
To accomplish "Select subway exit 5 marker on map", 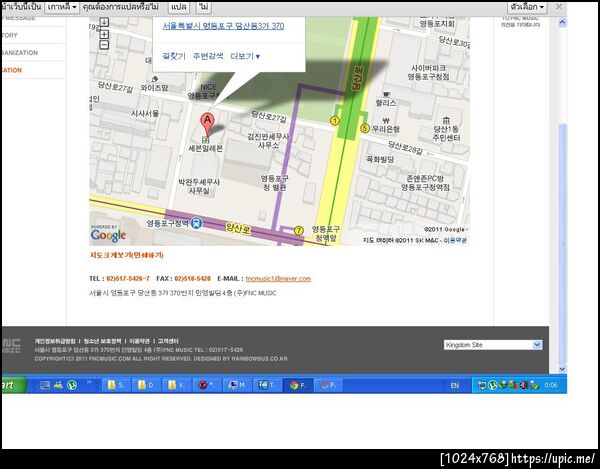I will [x=365, y=128].
